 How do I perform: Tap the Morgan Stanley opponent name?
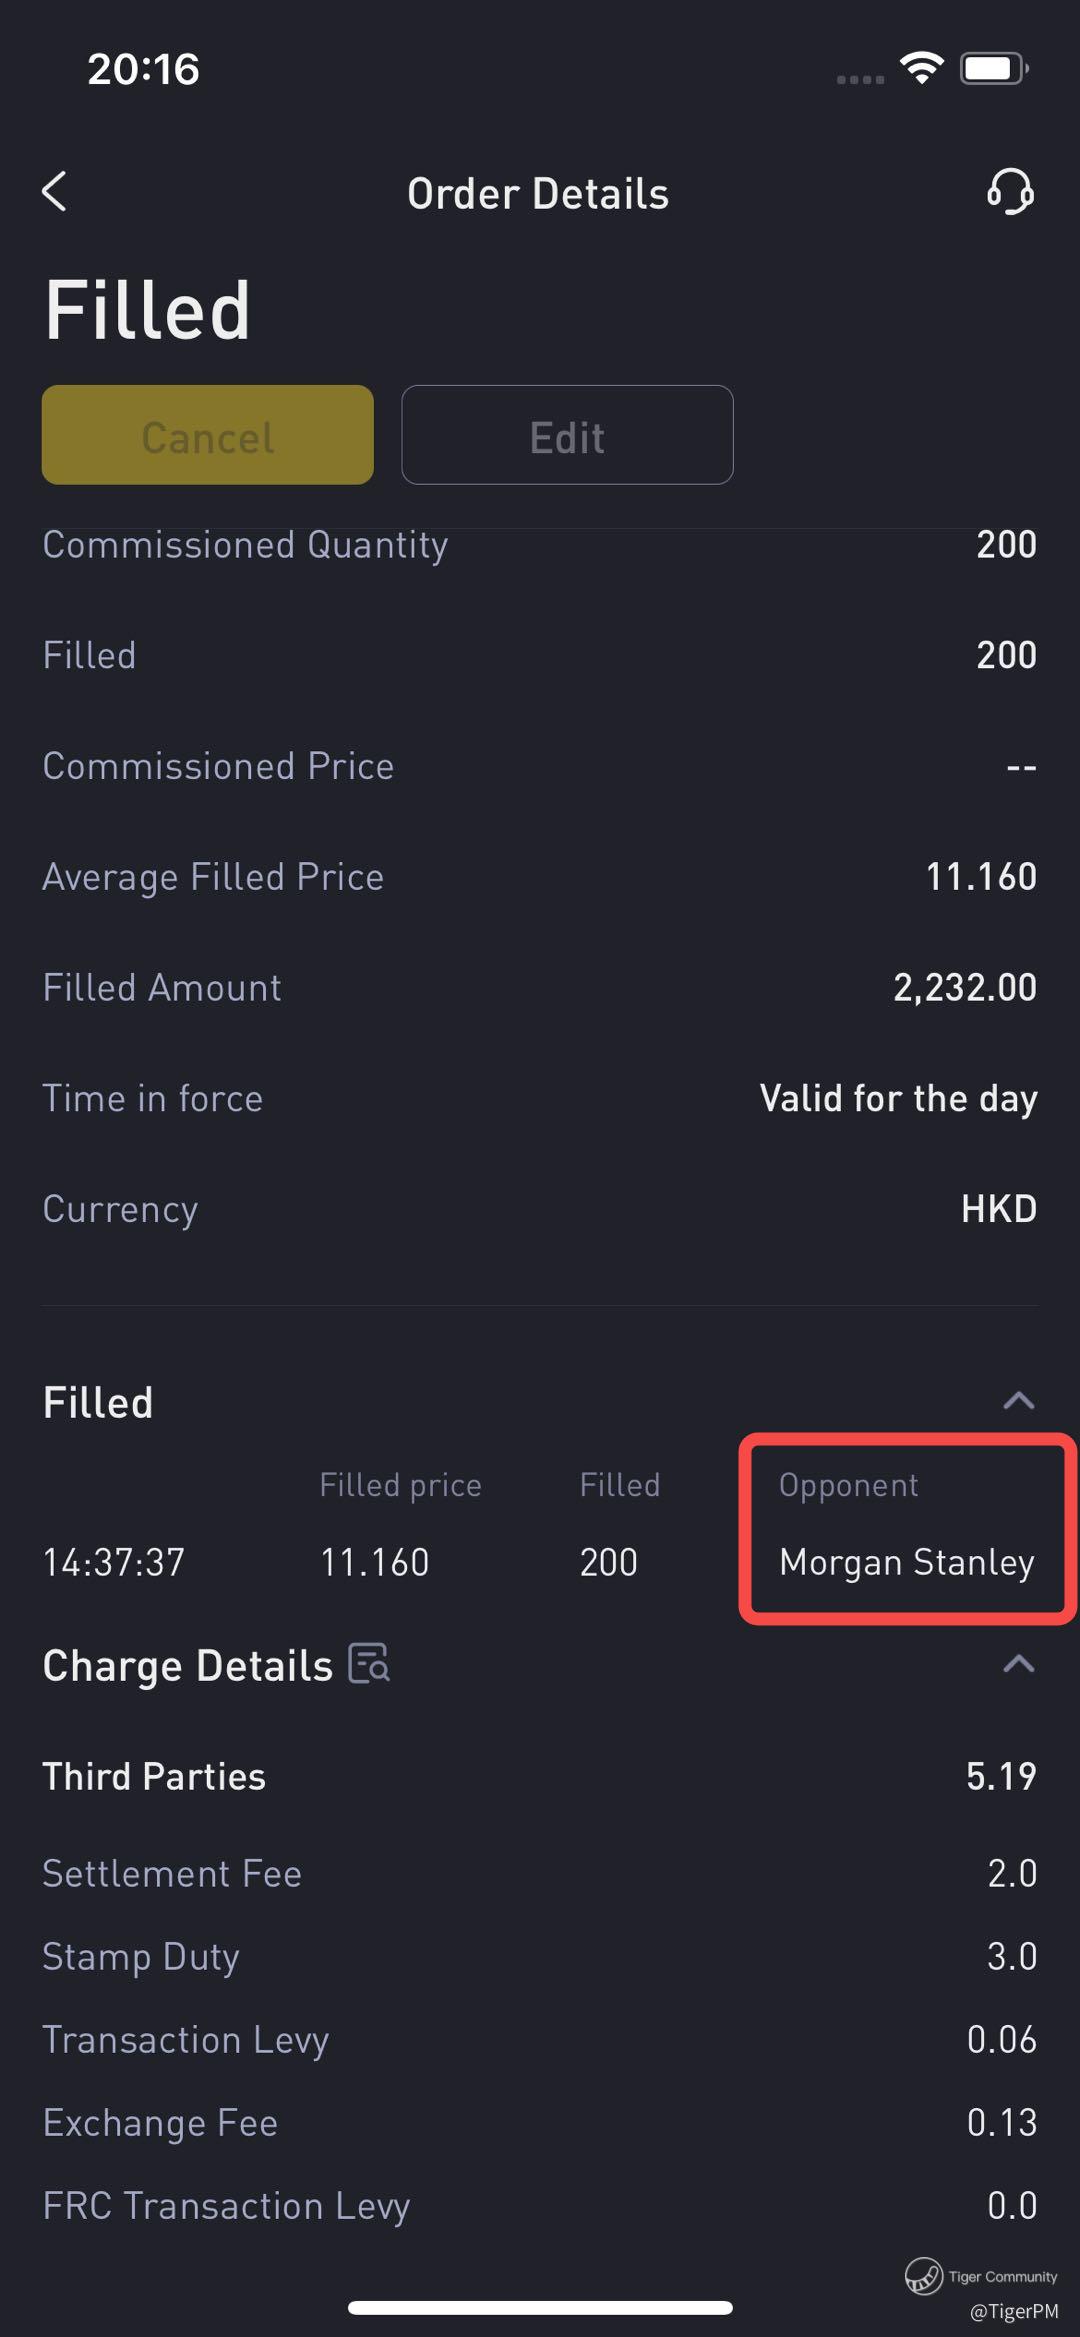click(906, 1562)
